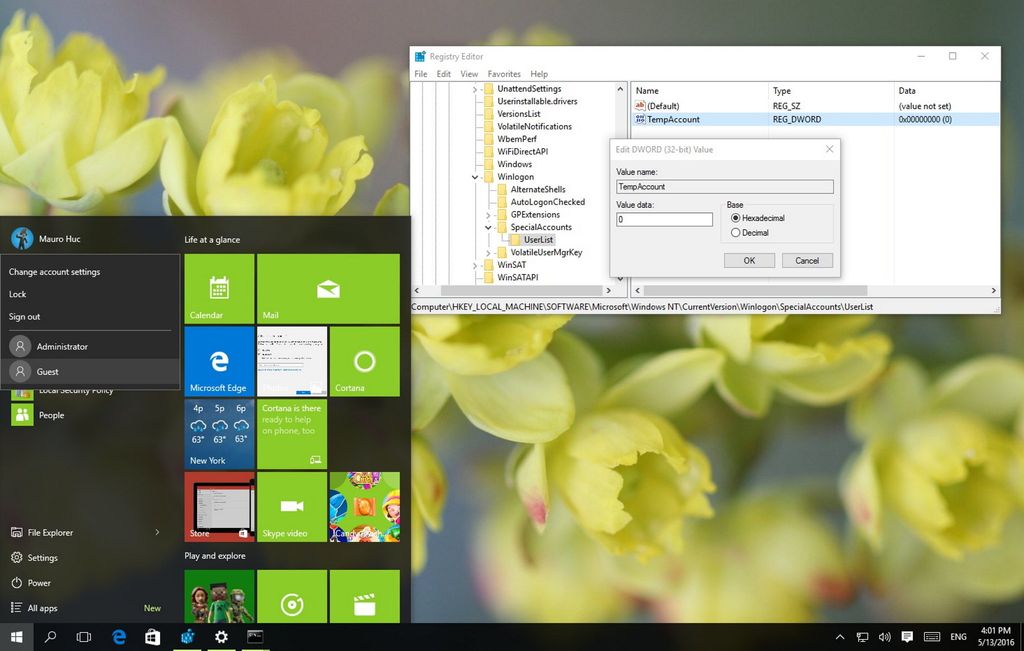
Task: Click the speaker icon in the system tray
Action: coord(884,637)
